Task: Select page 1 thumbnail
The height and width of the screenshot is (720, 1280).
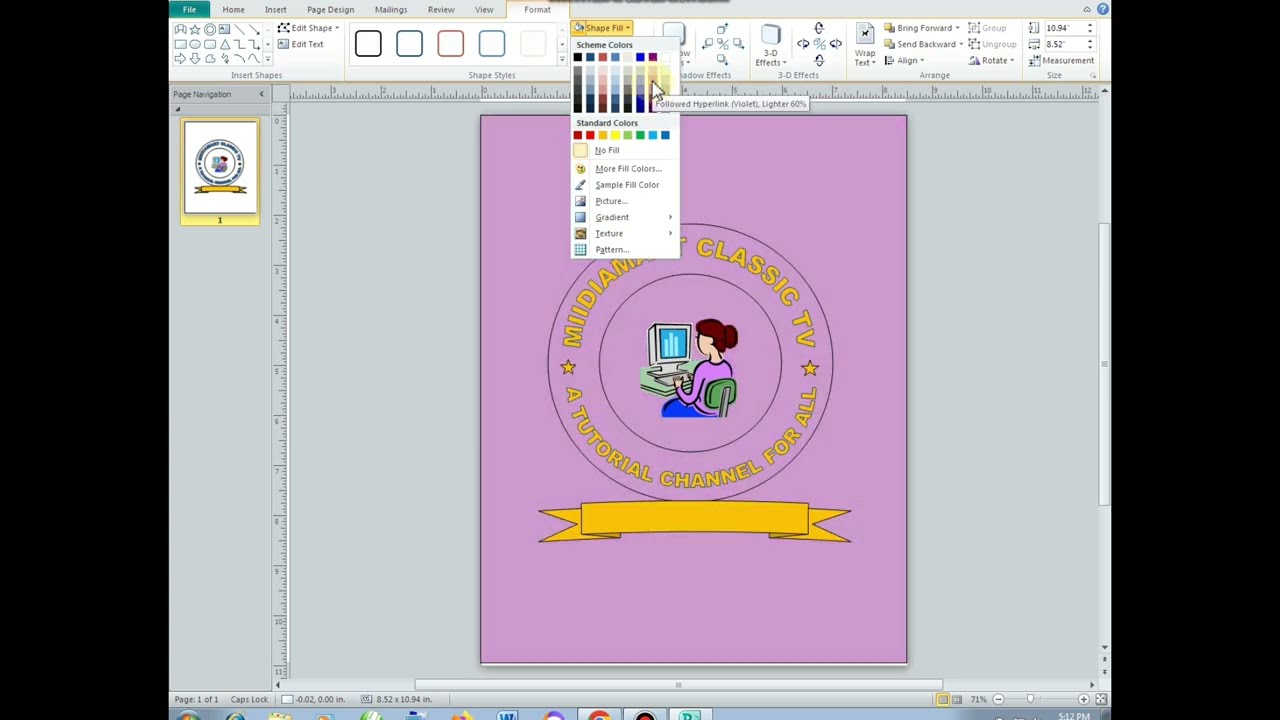Action: click(220, 167)
